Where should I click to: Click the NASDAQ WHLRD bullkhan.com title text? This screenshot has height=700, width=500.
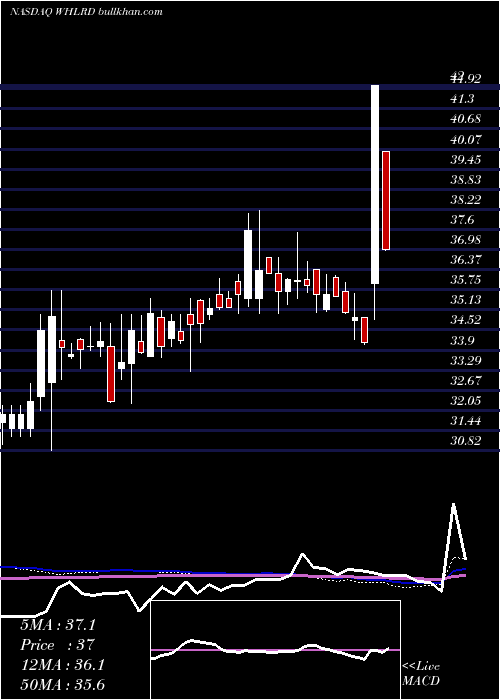pyautogui.click(x=86, y=12)
